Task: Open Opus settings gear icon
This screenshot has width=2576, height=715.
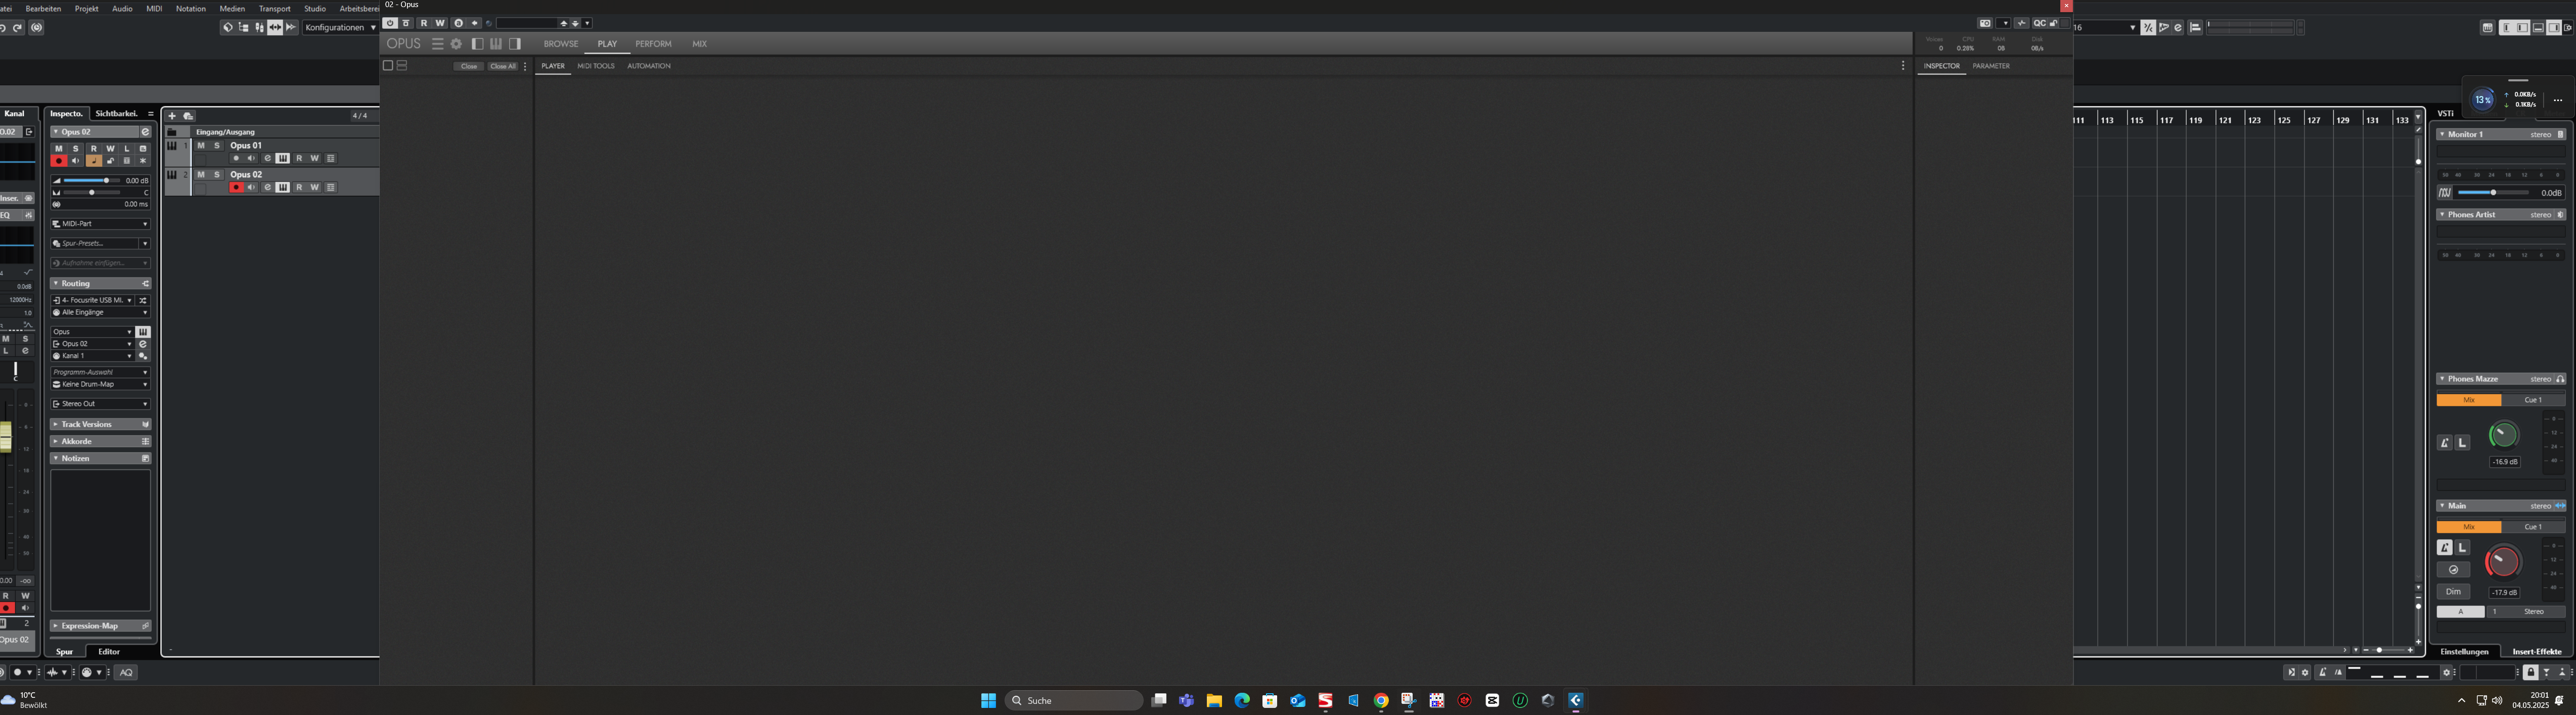Action: (x=456, y=44)
